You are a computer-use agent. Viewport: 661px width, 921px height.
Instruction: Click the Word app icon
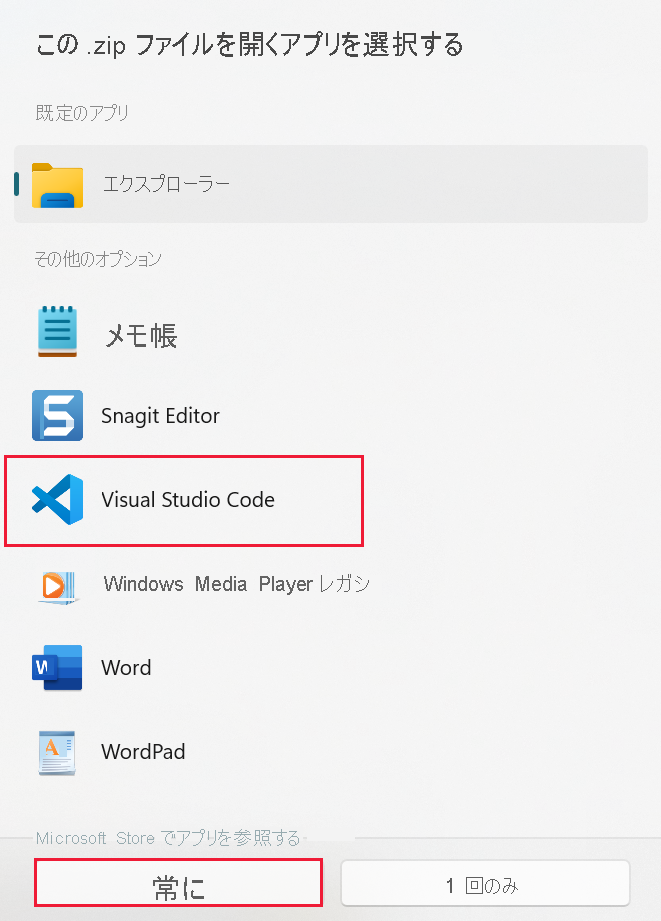(x=57, y=668)
